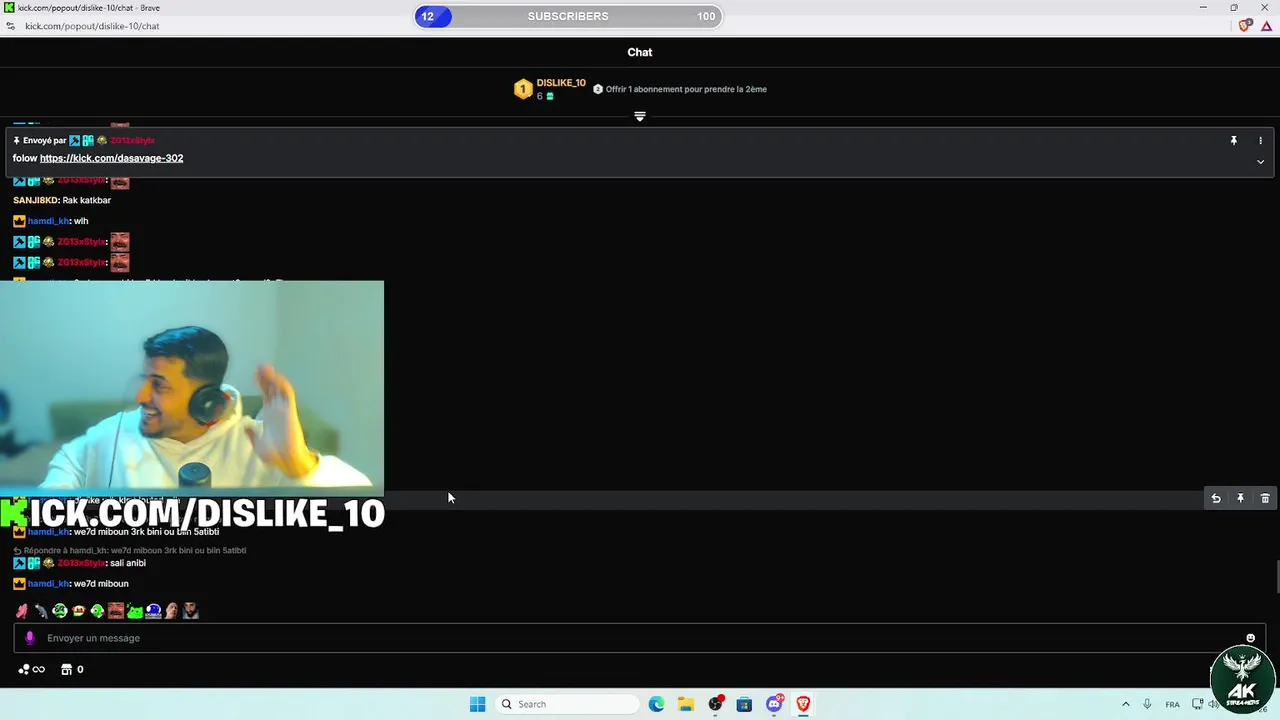Click in the 'Envoyer un message' input field
The width and height of the screenshot is (1280, 720).
(640, 638)
